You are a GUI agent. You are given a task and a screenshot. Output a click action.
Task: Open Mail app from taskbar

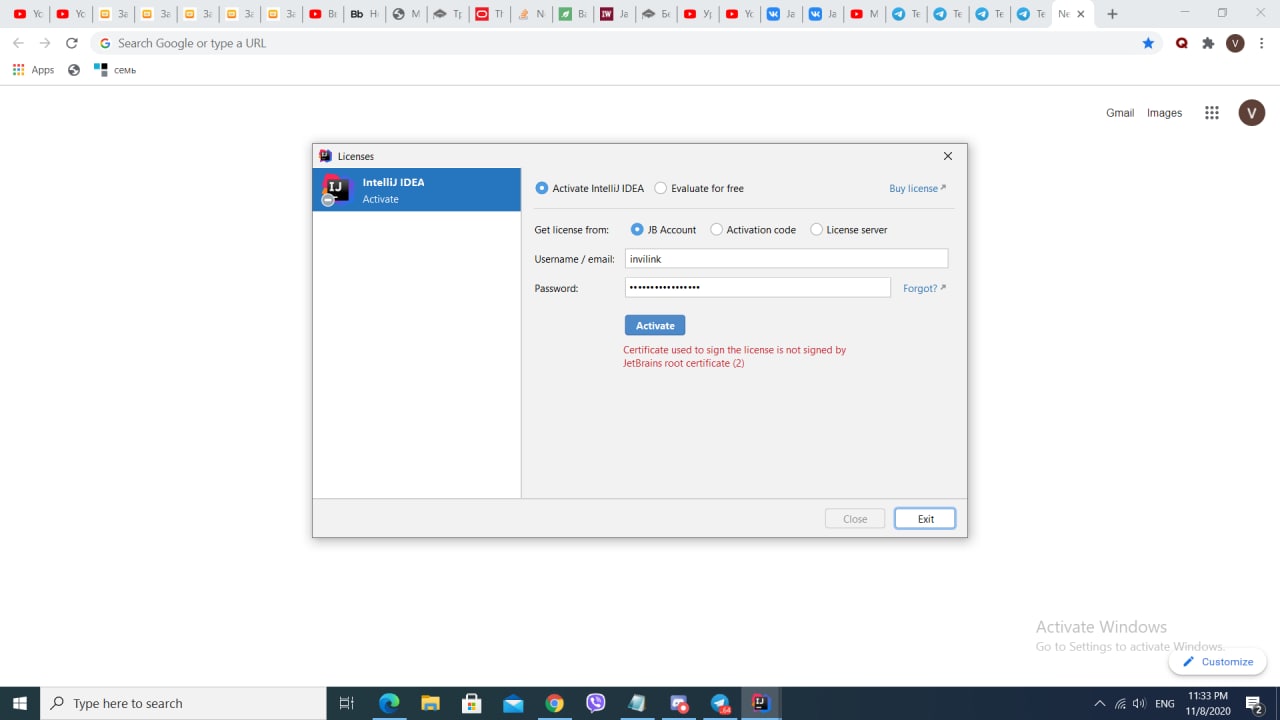click(x=513, y=703)
